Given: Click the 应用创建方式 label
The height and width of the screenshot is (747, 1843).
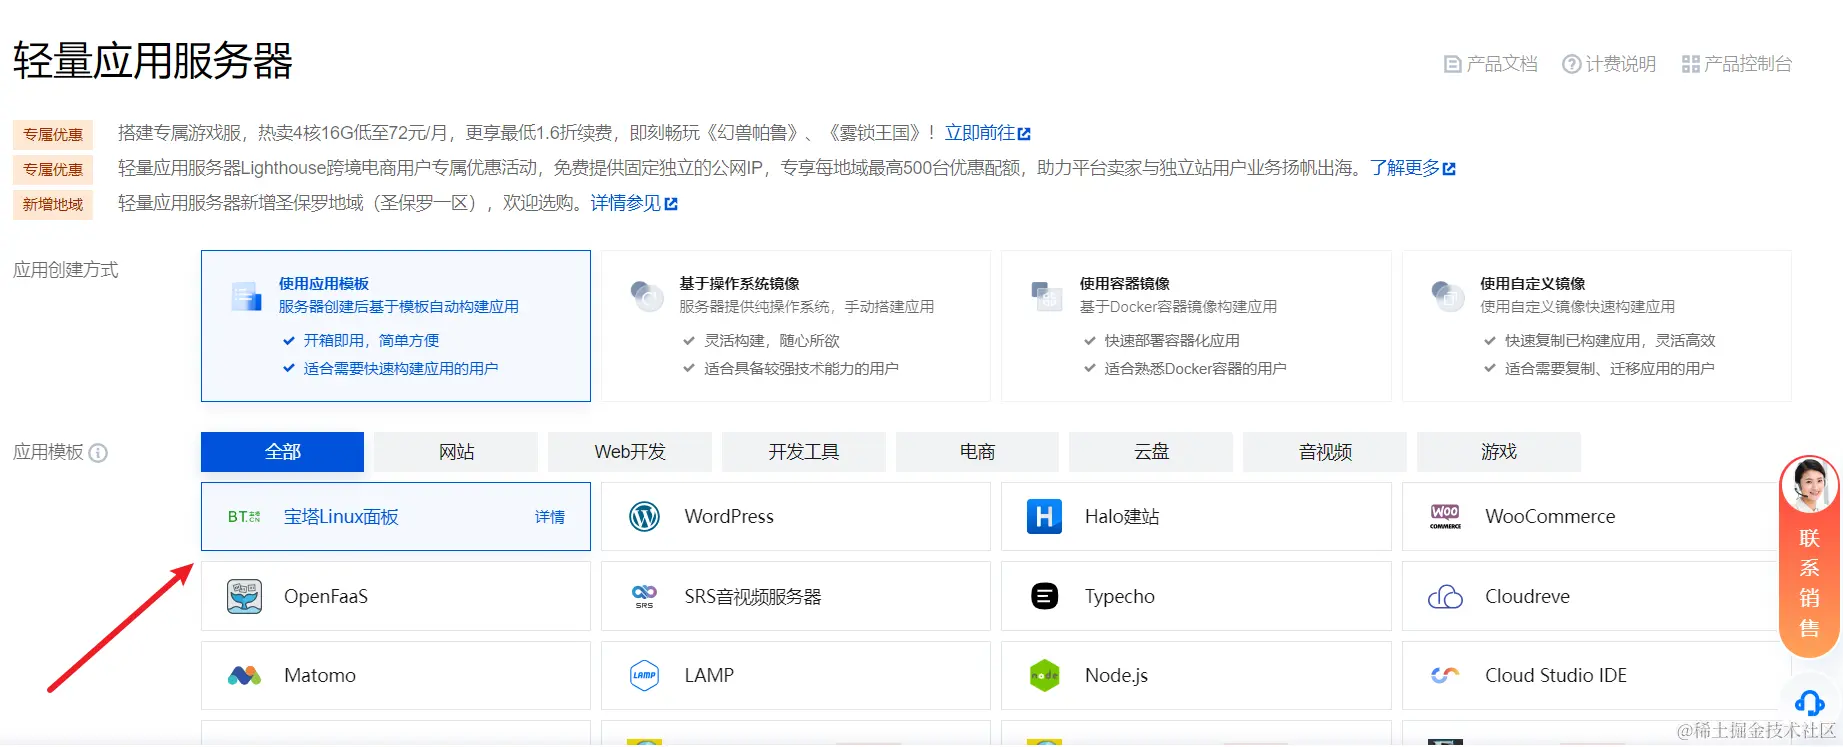Looking at the screenshot, I should (x=66, y=270).
